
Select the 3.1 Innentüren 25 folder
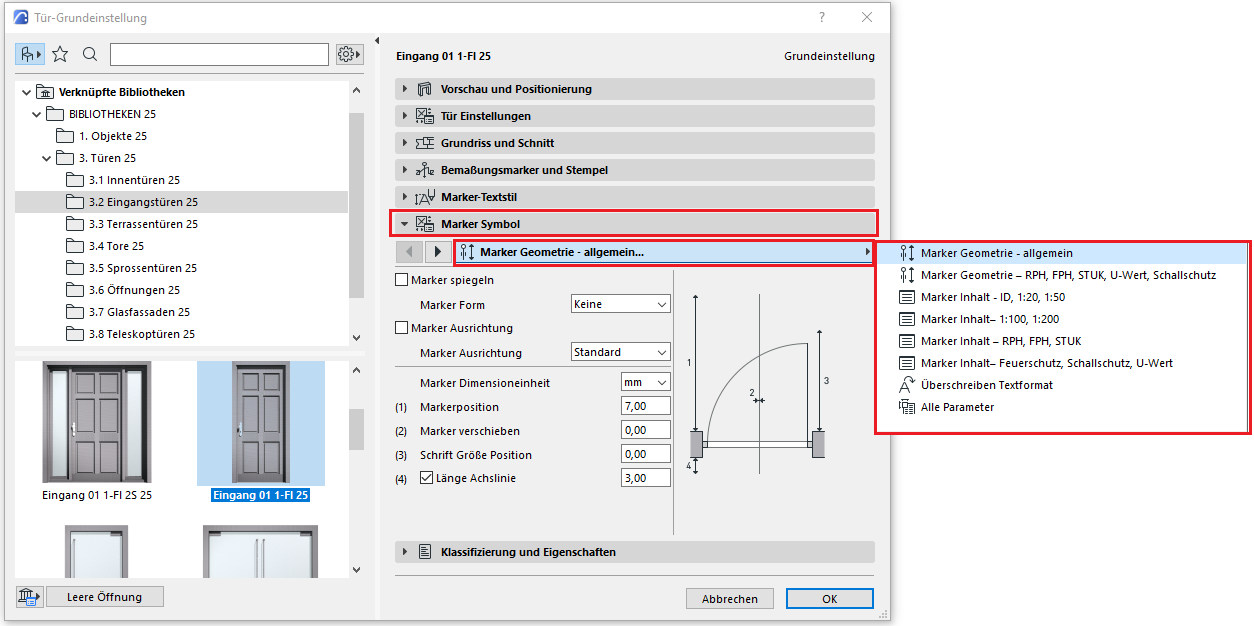pos(134,180)
